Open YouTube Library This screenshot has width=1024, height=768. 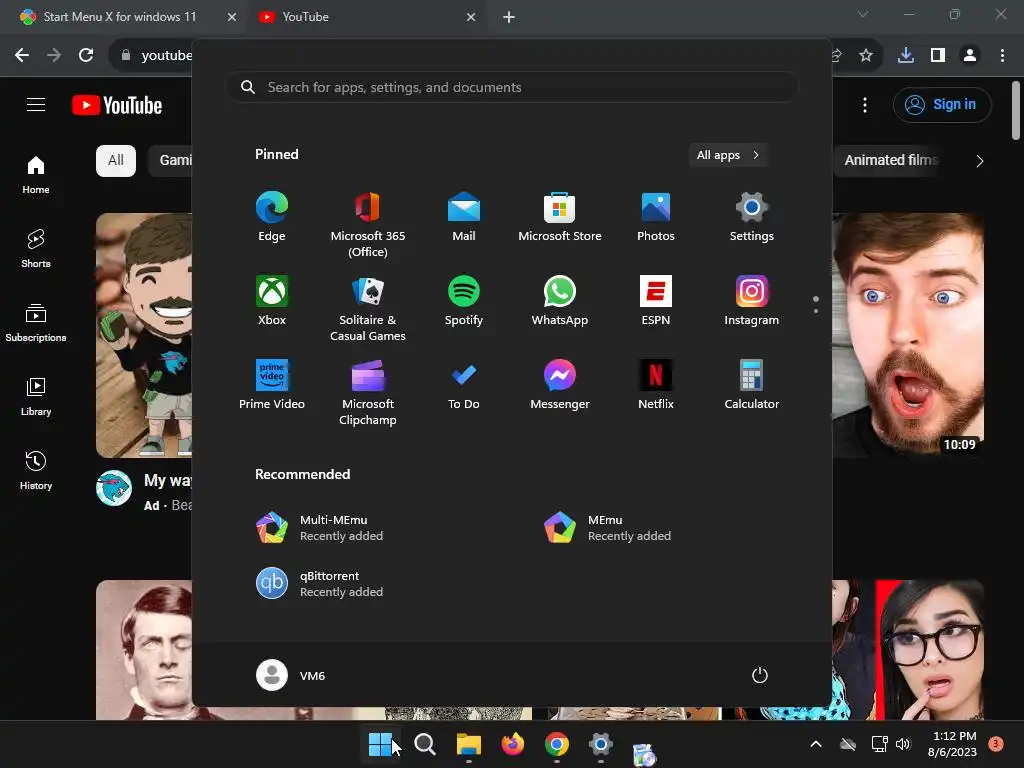coord(36,397)
